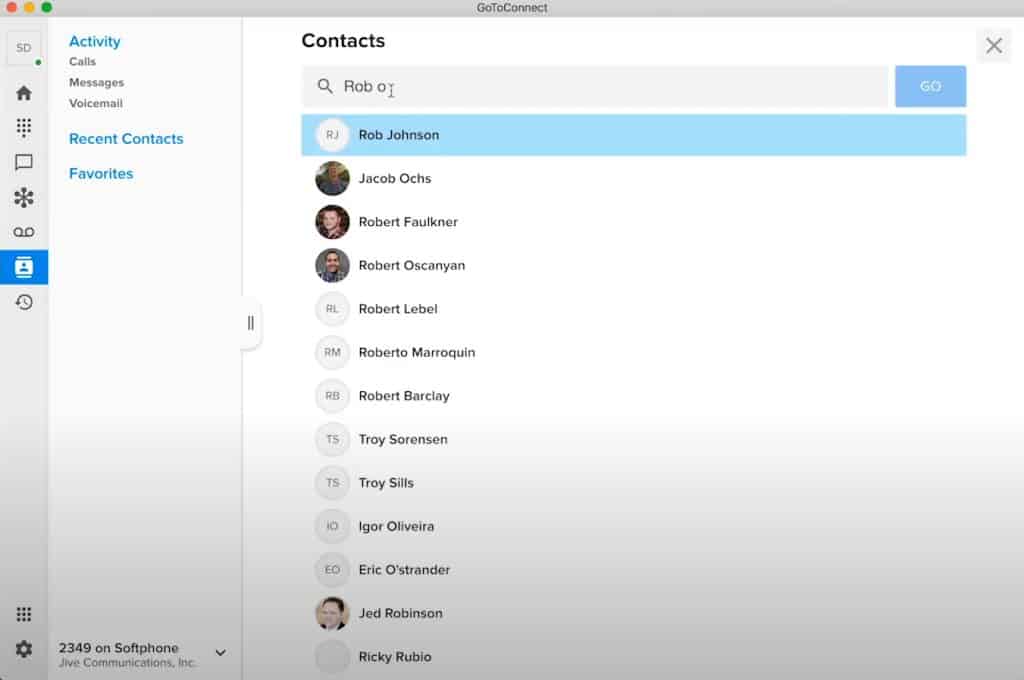This screenshot has height=680, width=1024.
Task: Click the search magnifying glass icon
Action: (326, 86)
